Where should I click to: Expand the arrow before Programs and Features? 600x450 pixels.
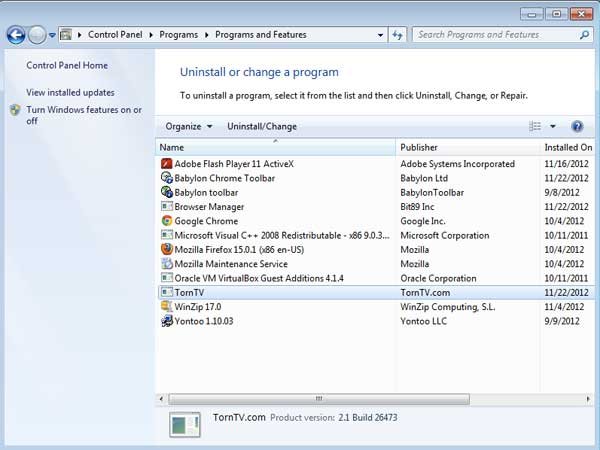[207, 35]
